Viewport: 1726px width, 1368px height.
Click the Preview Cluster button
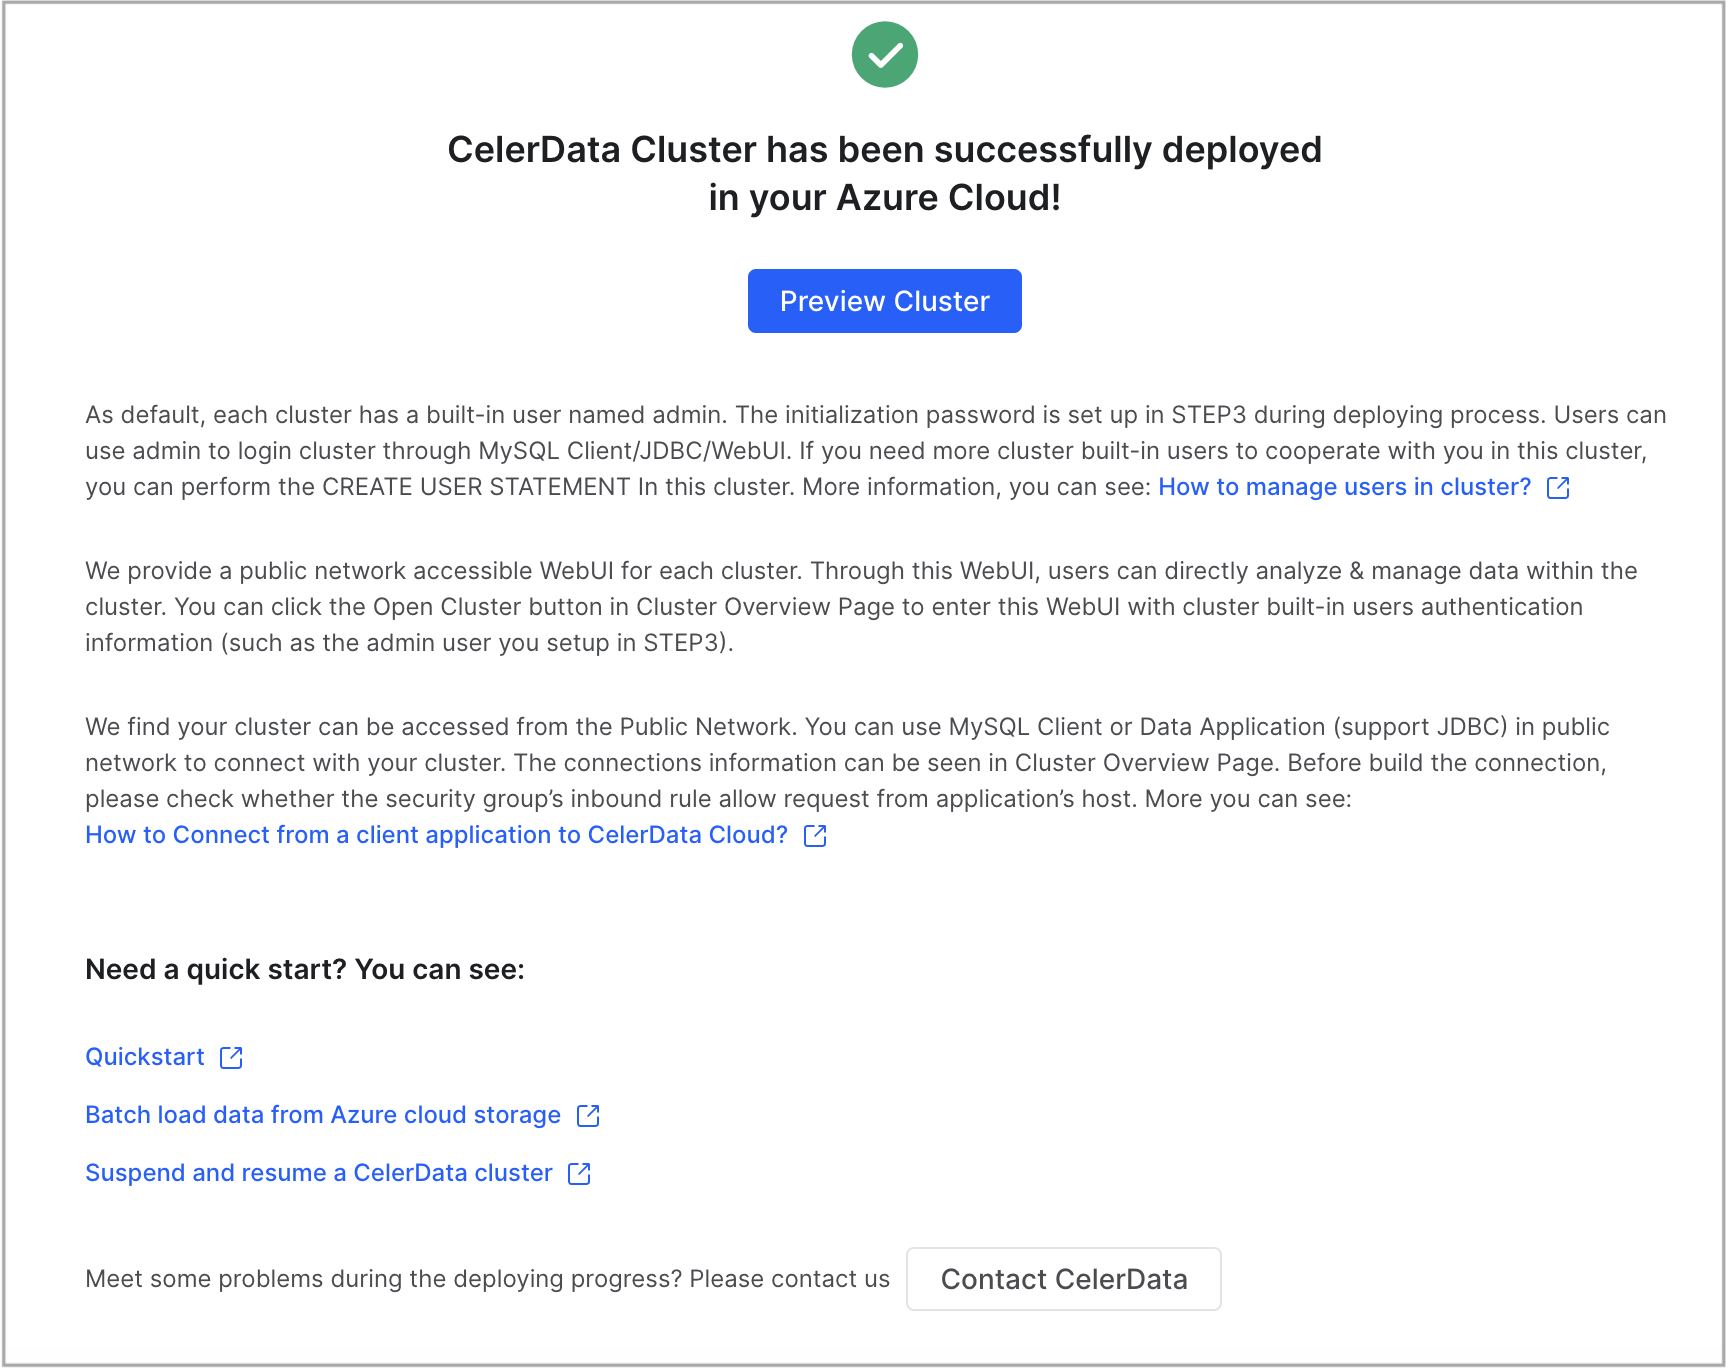click(884, 301)
